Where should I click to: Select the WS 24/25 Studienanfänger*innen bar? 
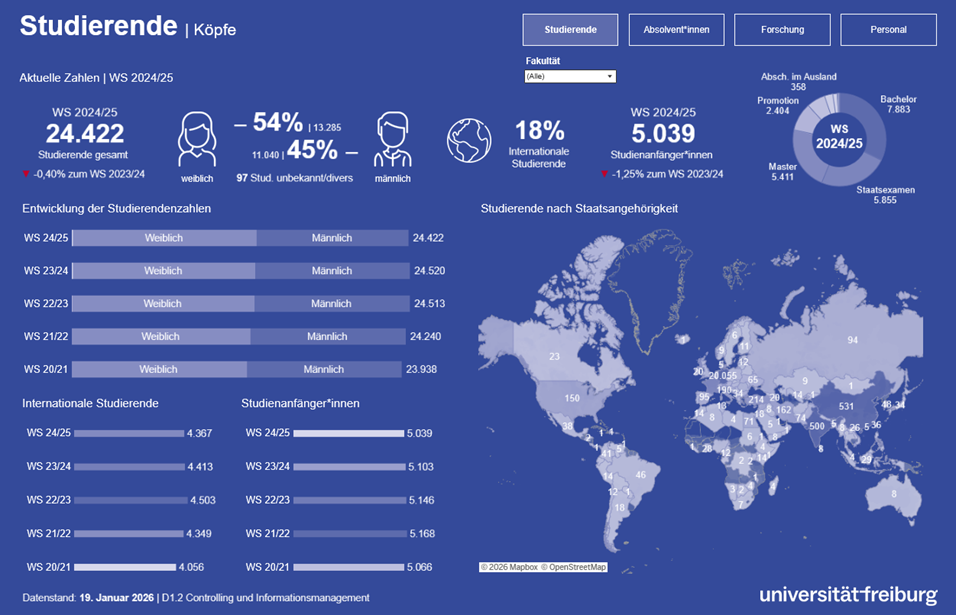[x=348, y=433]
